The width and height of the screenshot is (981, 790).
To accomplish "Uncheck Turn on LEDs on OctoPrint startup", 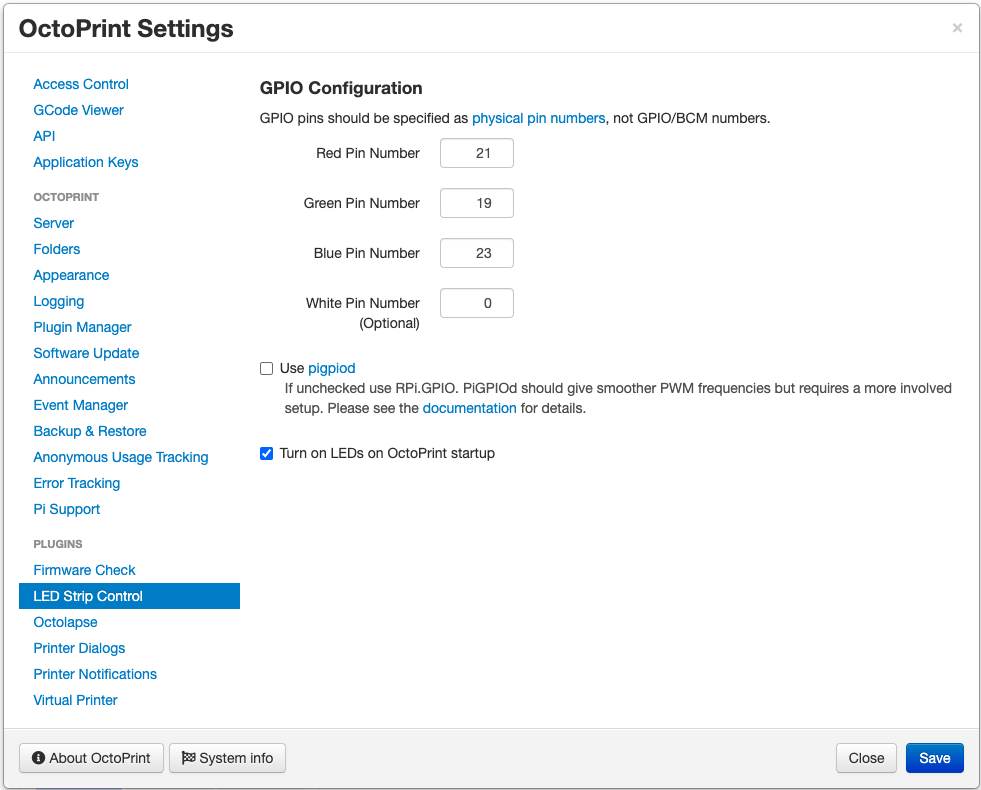I will [267, 453].
